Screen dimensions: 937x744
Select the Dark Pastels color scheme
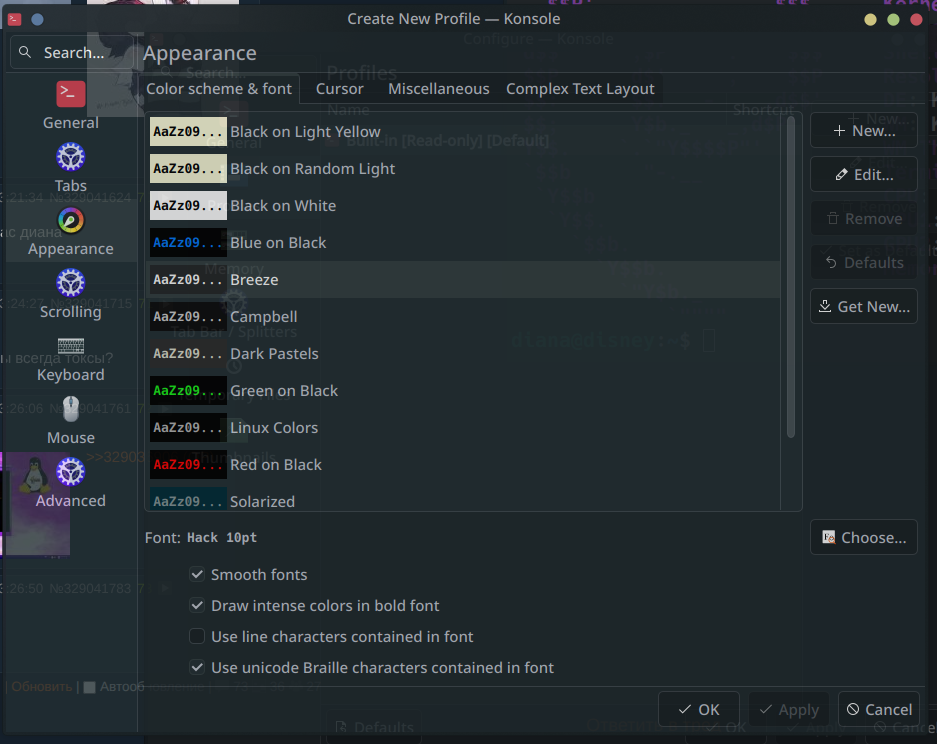coord(463,354)
